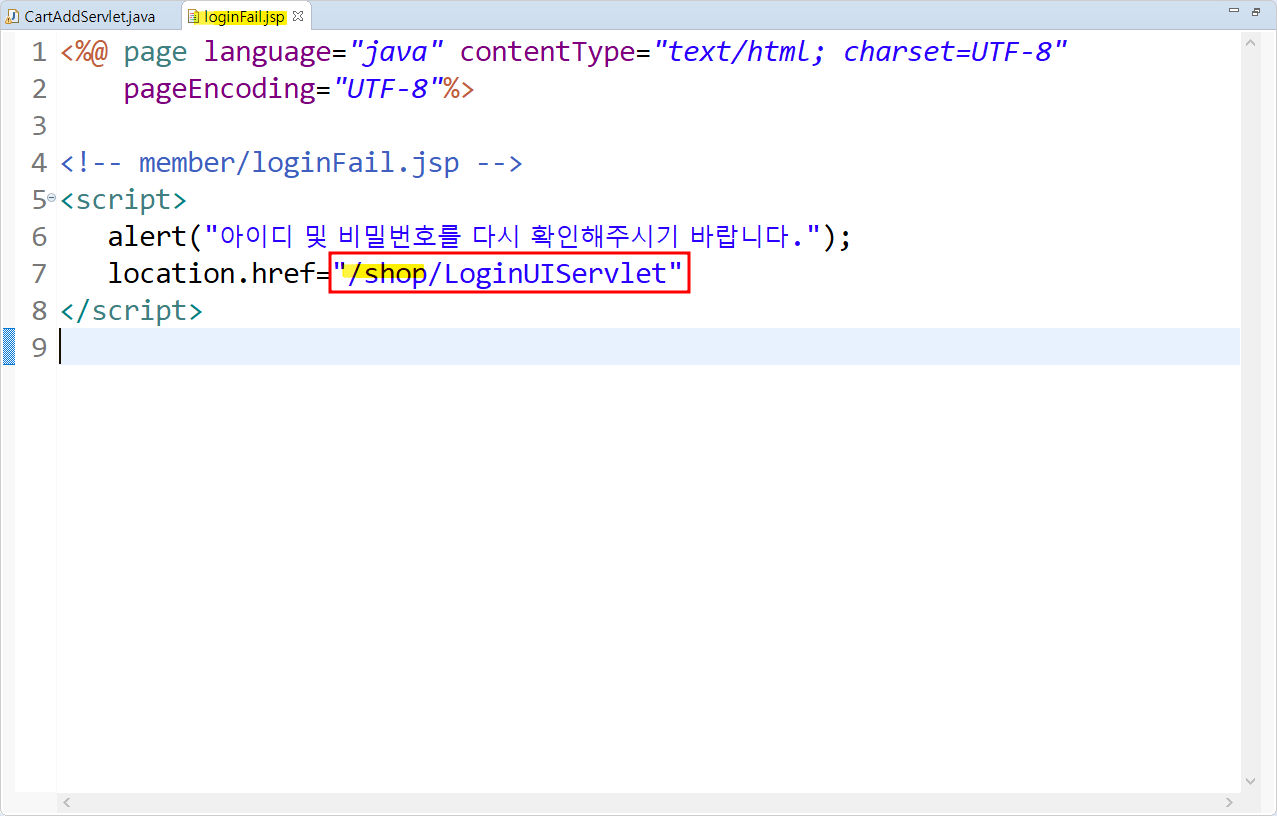
Task: Maximize the editor area using top-right icon
Action: (x=1255, y=12)
